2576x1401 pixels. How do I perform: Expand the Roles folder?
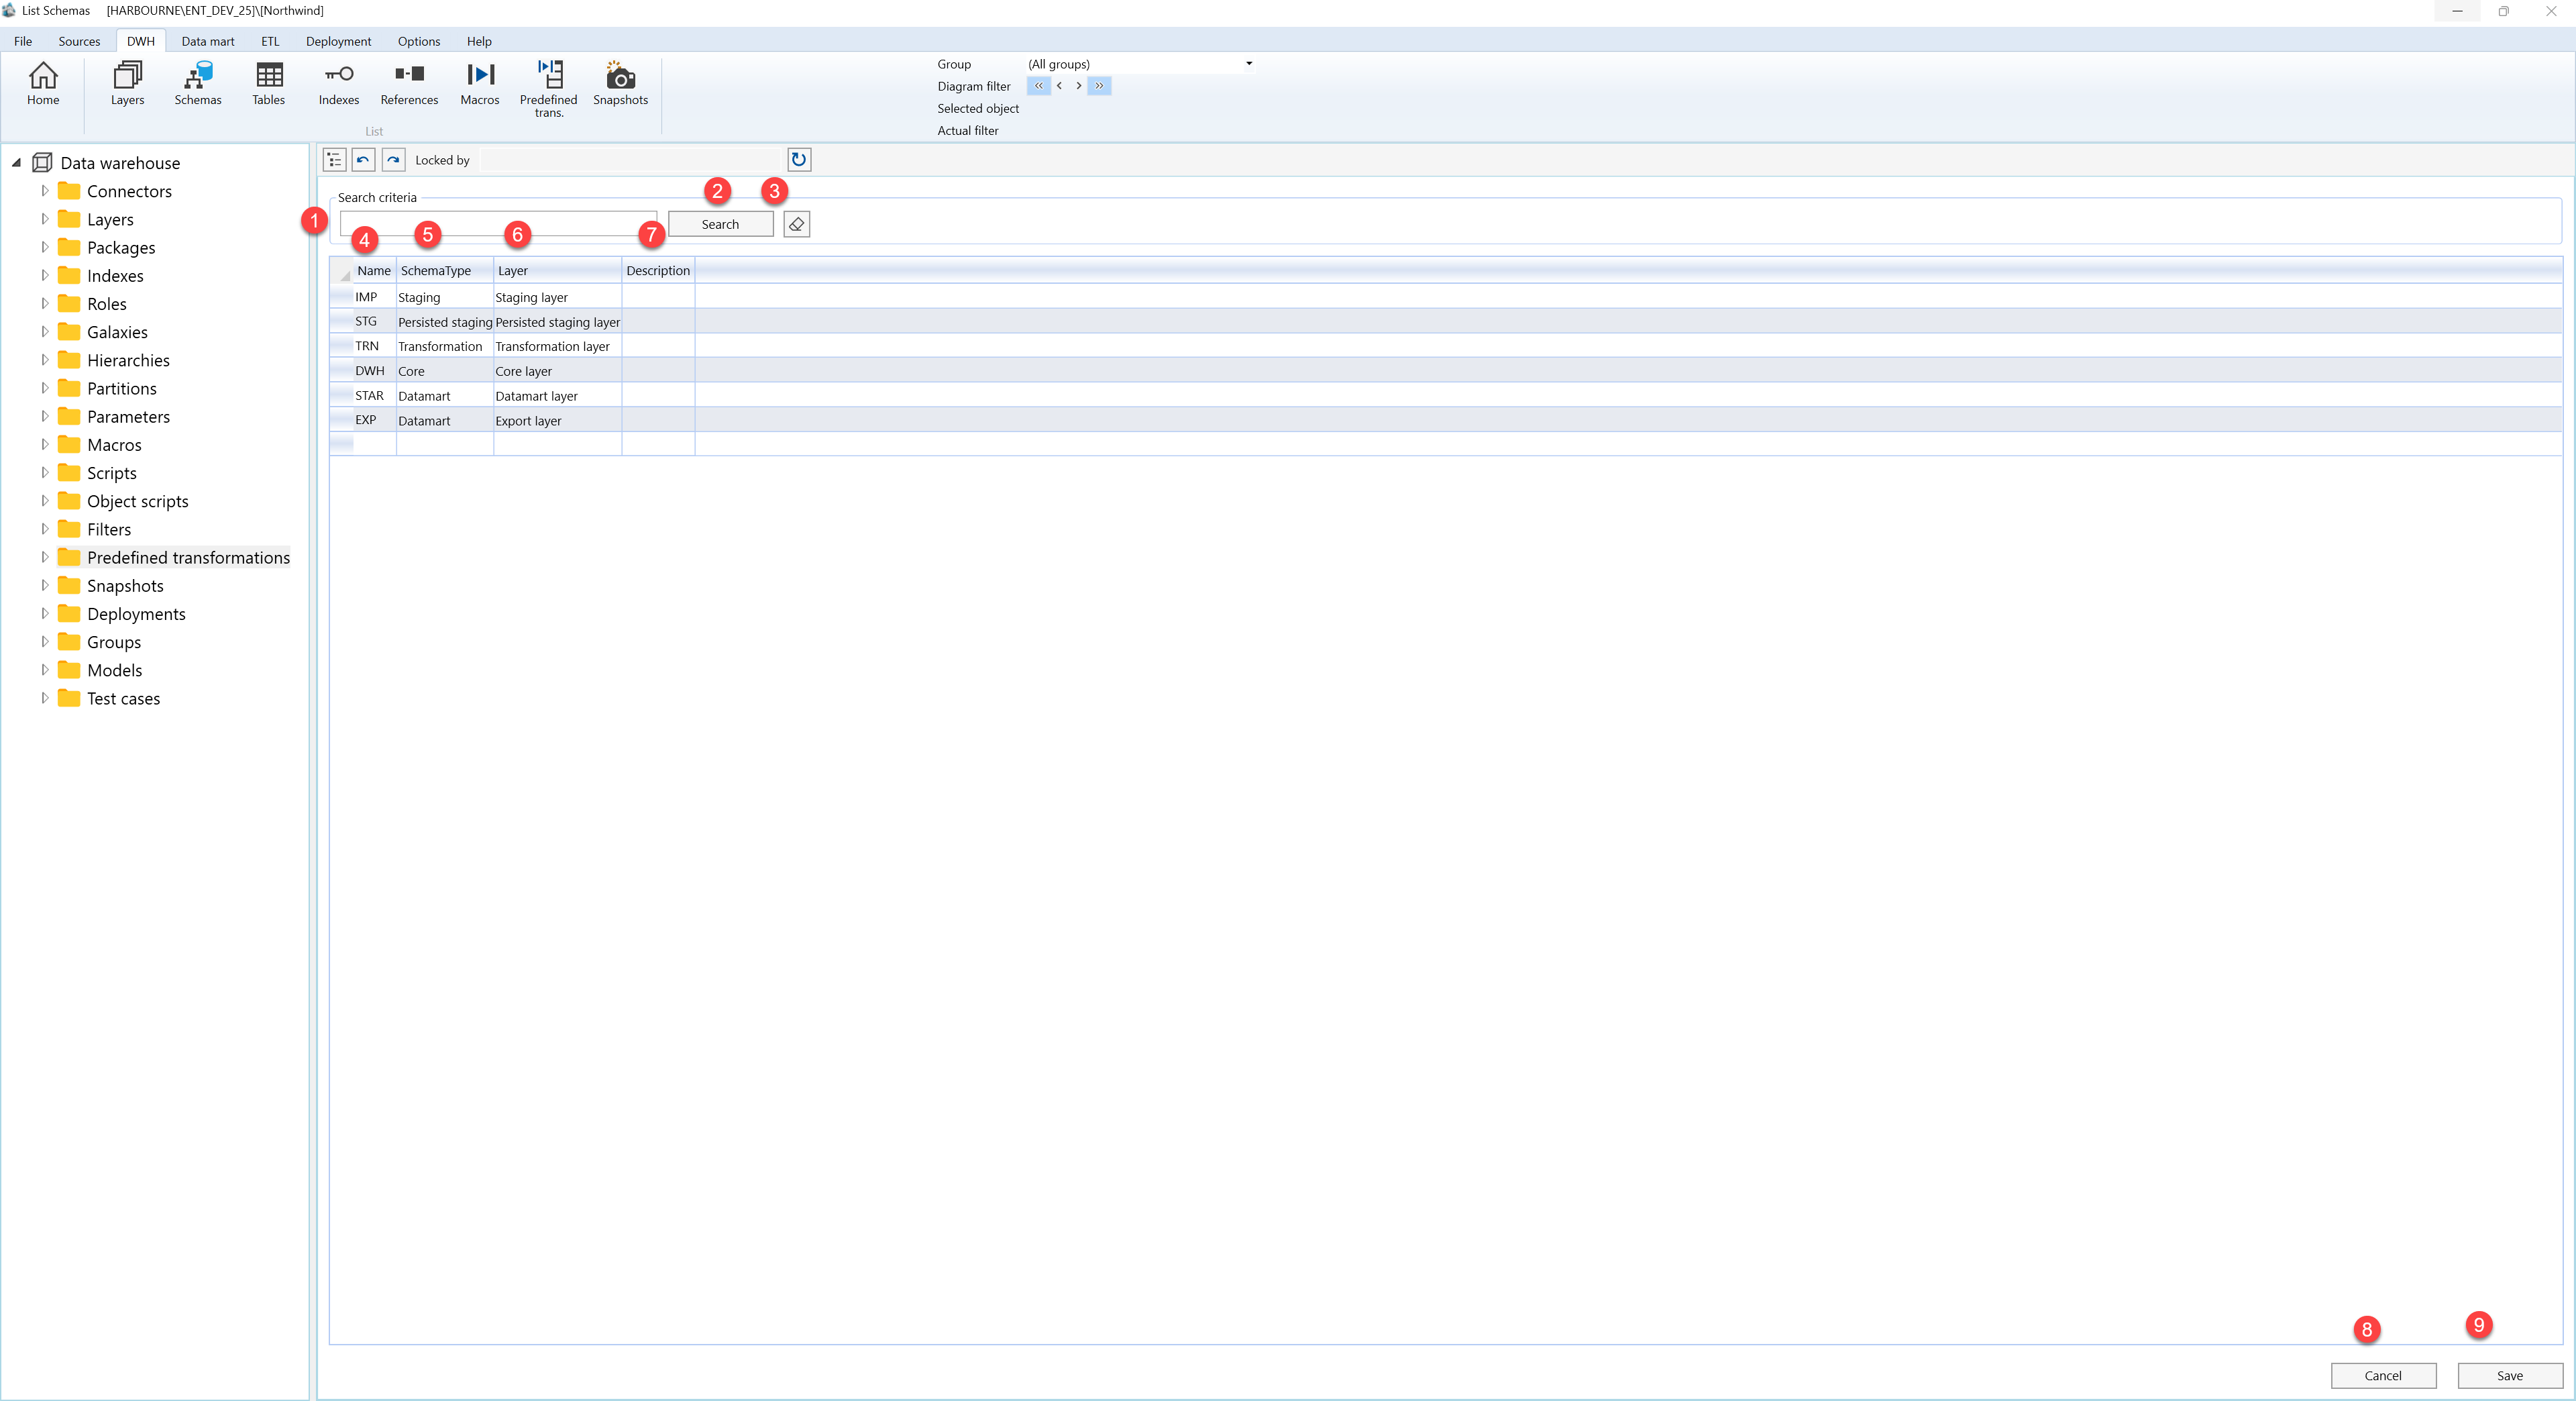pos(45,303)
